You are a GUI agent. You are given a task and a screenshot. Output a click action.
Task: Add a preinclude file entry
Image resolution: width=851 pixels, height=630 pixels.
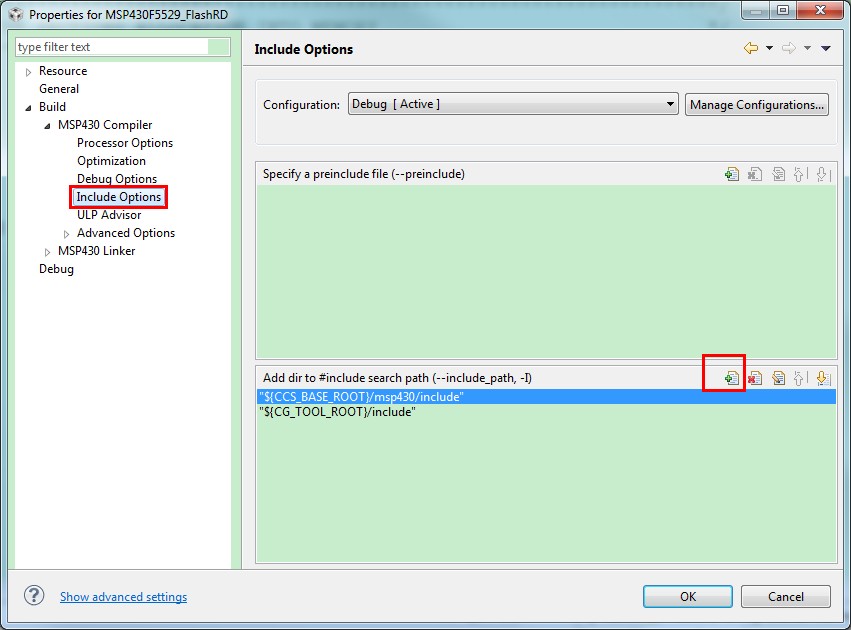[x=732, y=174]
